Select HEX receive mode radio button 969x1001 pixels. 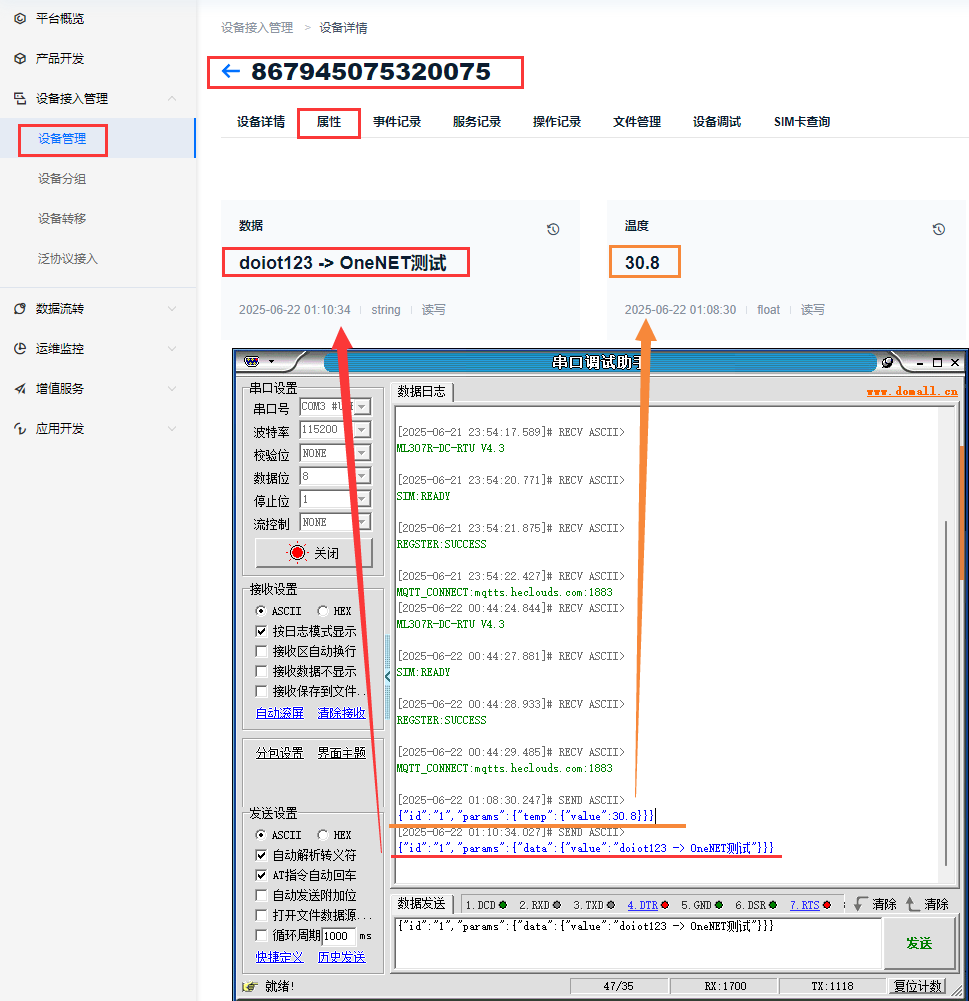point(322,611)
